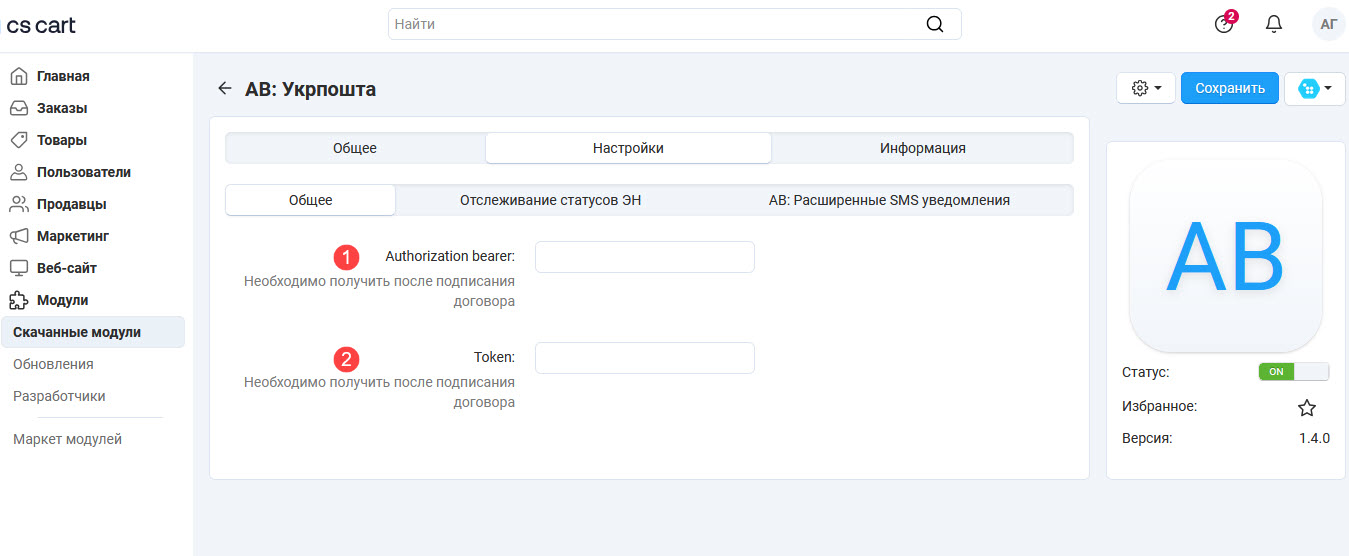Open AB: Расширенные SMS уведомления sub-tab

[x=889, y=200]
